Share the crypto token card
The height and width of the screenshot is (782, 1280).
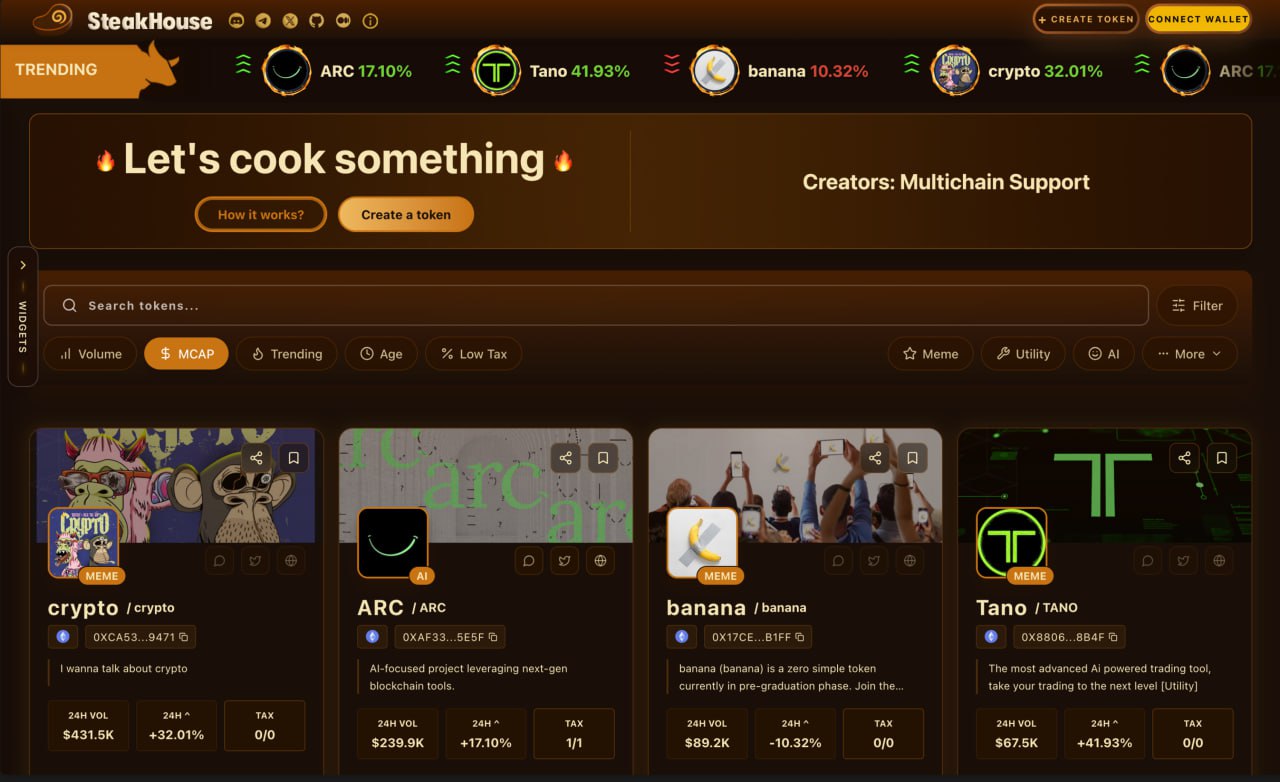257,458
